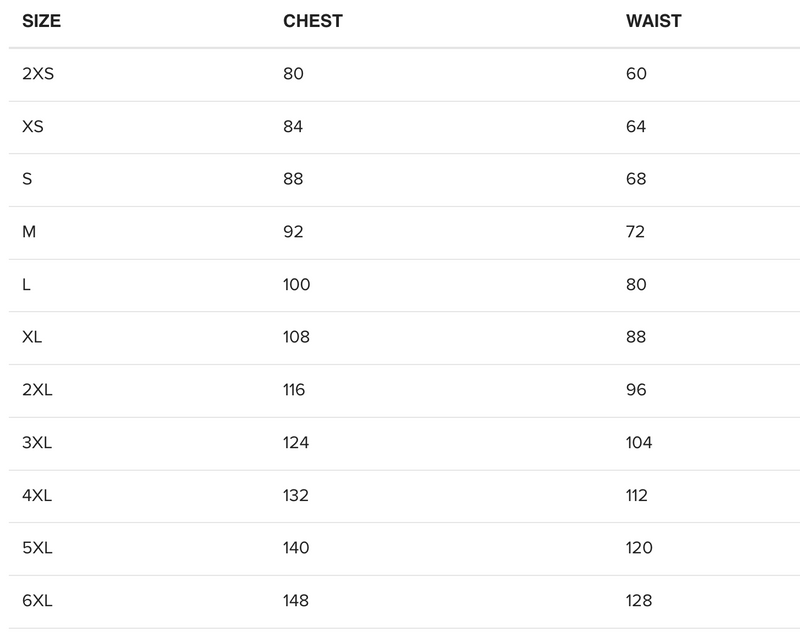Click the M size label
The image size is (800, 642).
[x=29, y=232]
